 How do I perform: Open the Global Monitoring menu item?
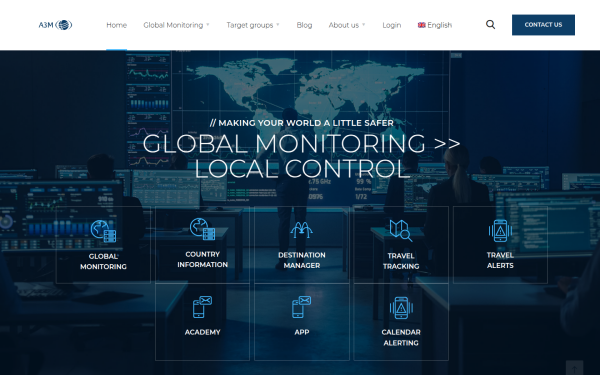point(173,25)
